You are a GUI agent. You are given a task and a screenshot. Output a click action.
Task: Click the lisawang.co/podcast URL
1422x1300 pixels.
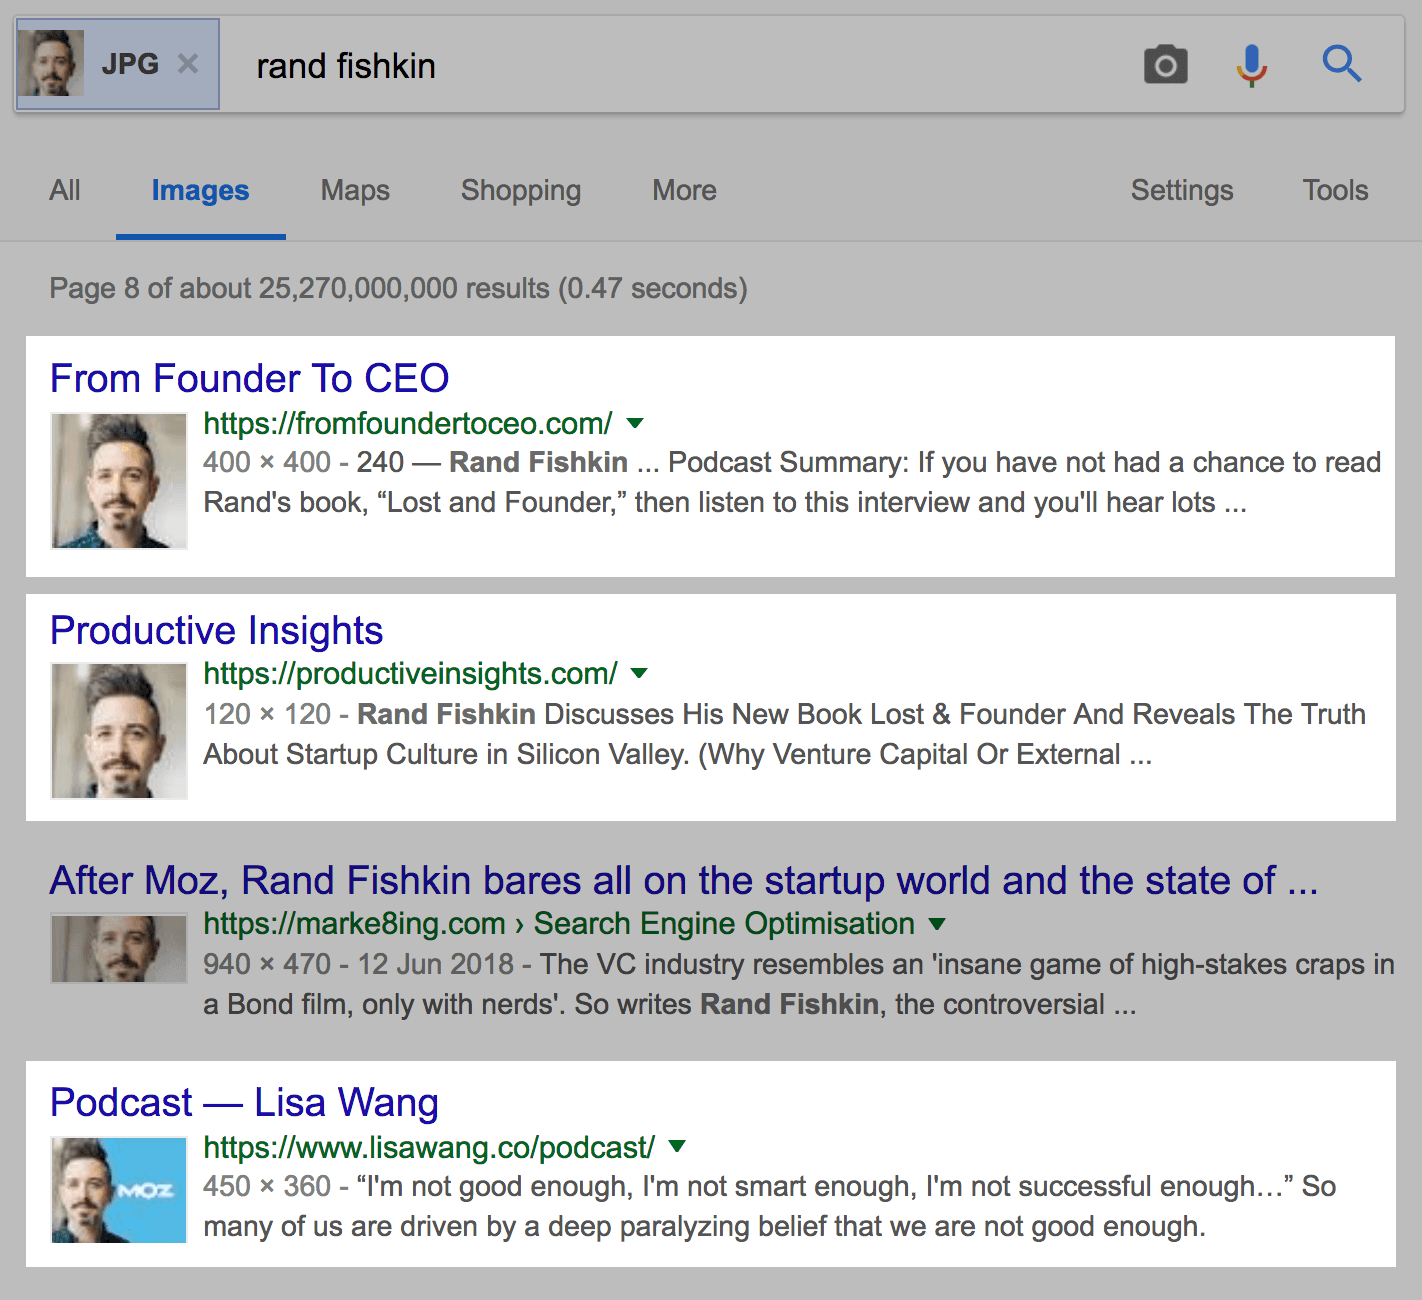430,1147
